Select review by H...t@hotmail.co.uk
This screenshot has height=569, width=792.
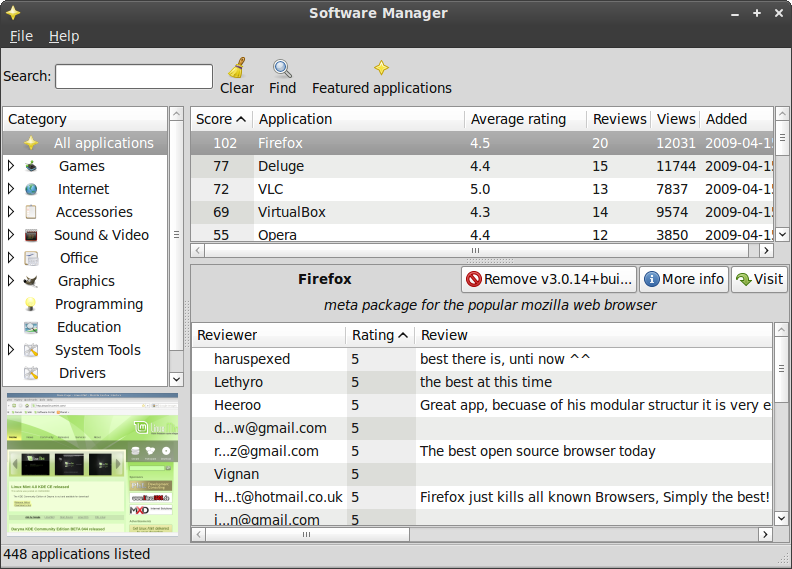[x=482, y=497]
